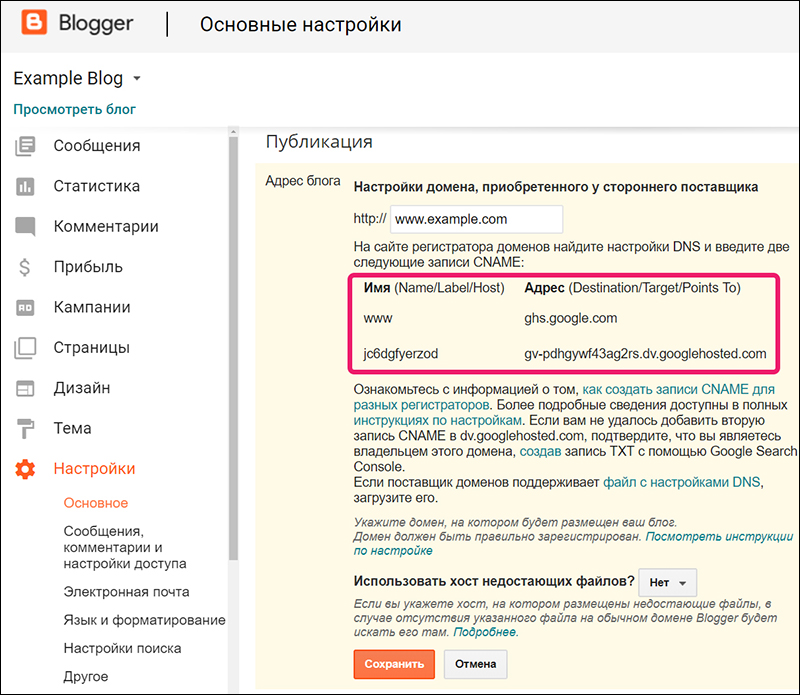
Task: Click the Тема paint roller icon
Action: click(x=25, y=429)
